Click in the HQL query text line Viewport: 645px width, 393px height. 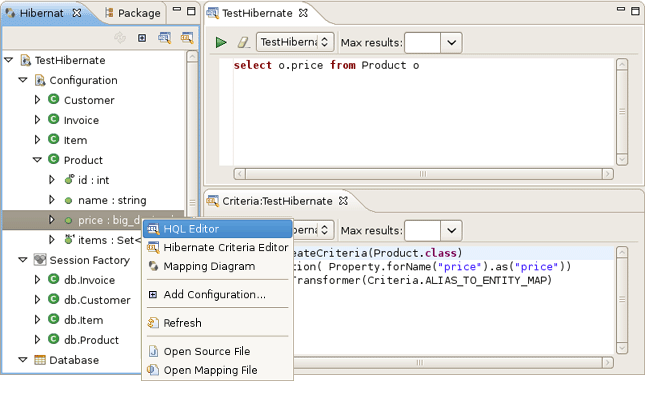(327, 65)
